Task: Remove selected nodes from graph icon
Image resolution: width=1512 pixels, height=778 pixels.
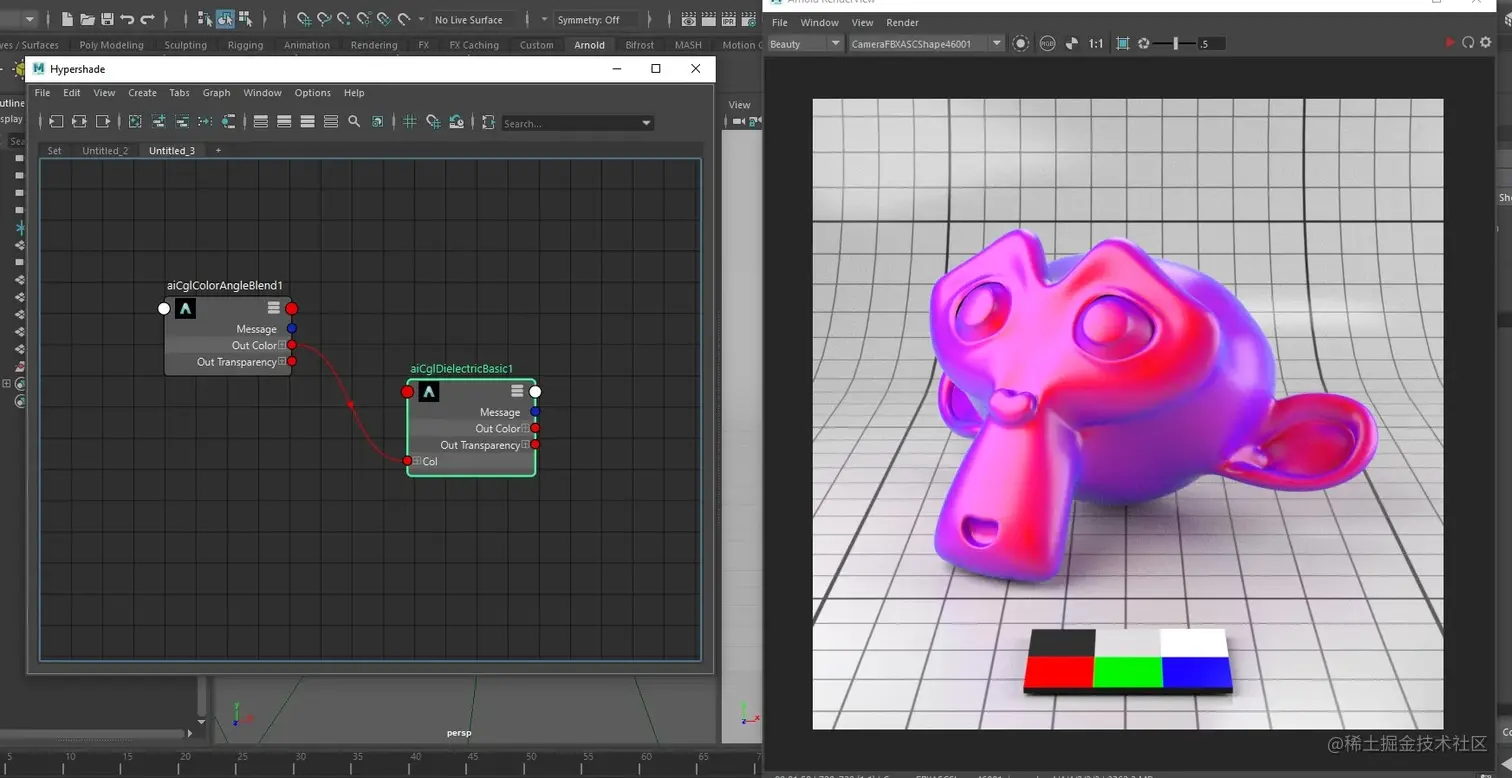Action: 181,122
